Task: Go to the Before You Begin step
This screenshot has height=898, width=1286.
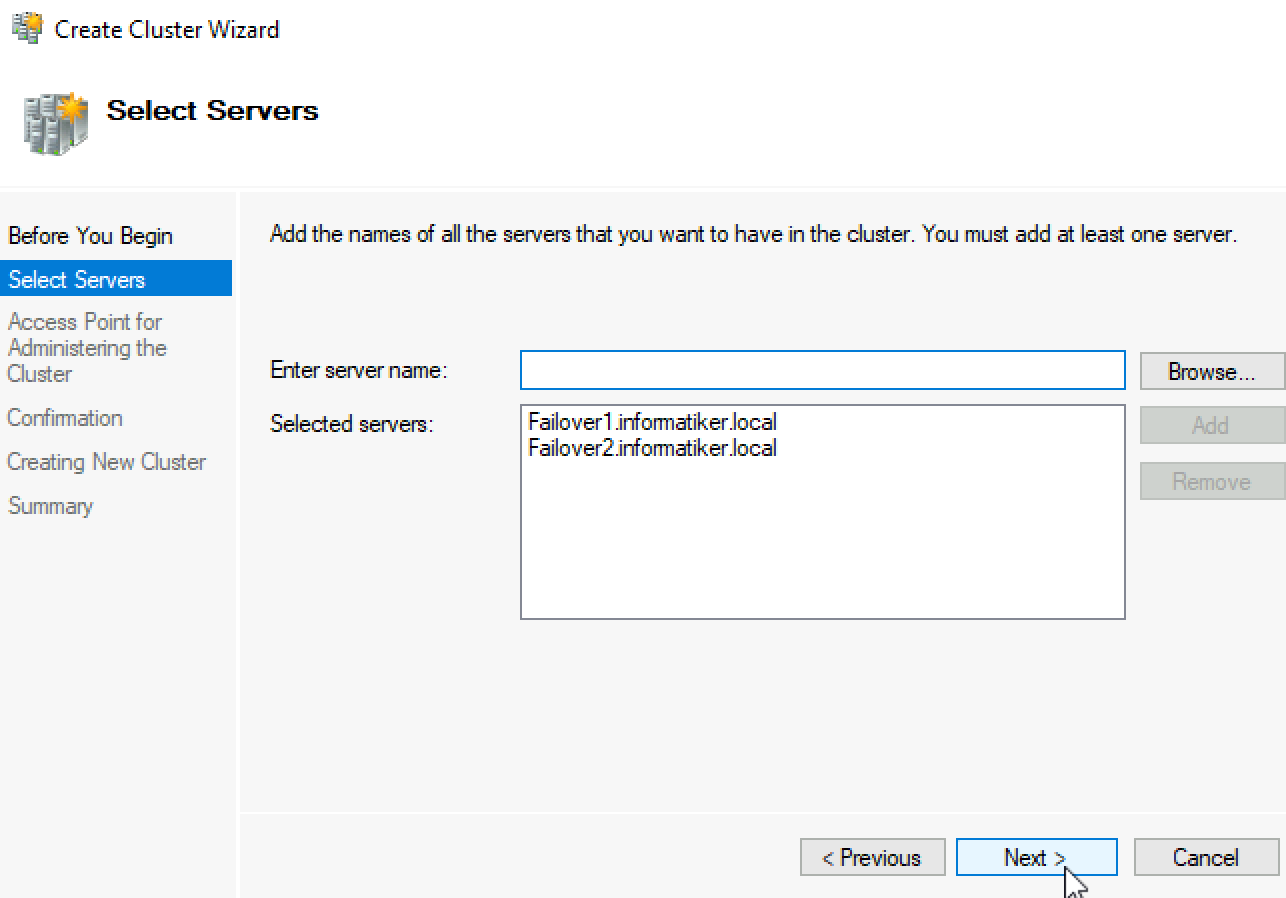Action: pos(91,236)
